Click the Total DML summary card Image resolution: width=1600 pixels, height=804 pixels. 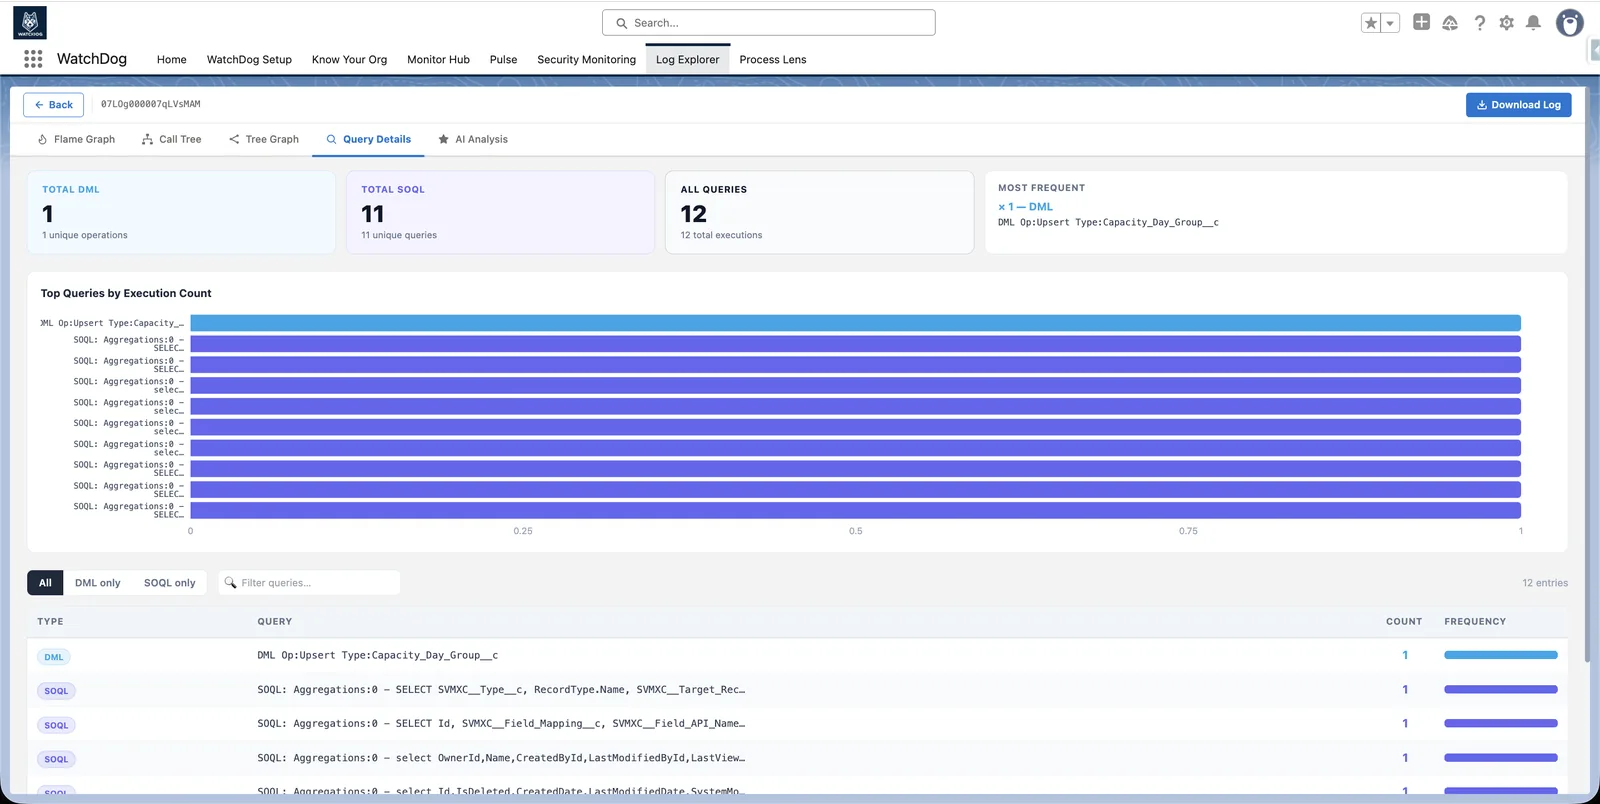tap(181, 212)
